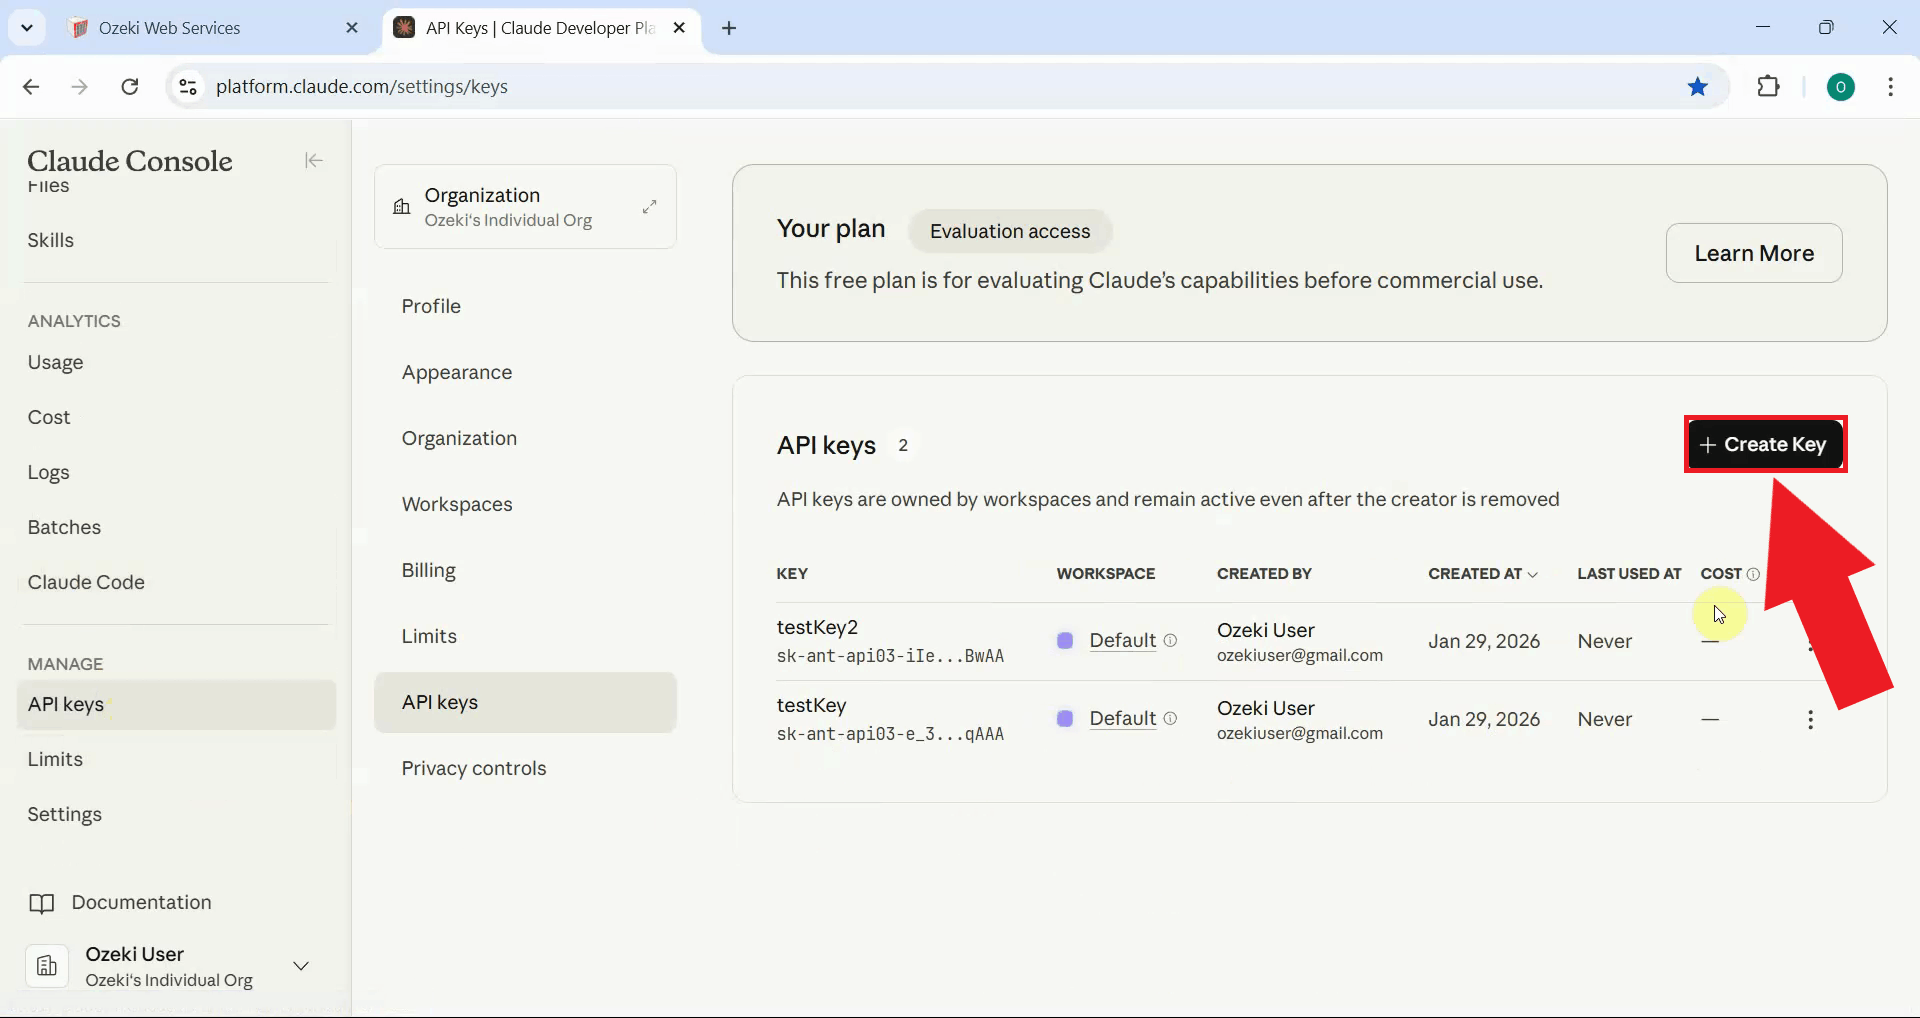This screenshot has height=1018, width=1920.
Task: Click the Create Key button
Action: click(1765, 444)
